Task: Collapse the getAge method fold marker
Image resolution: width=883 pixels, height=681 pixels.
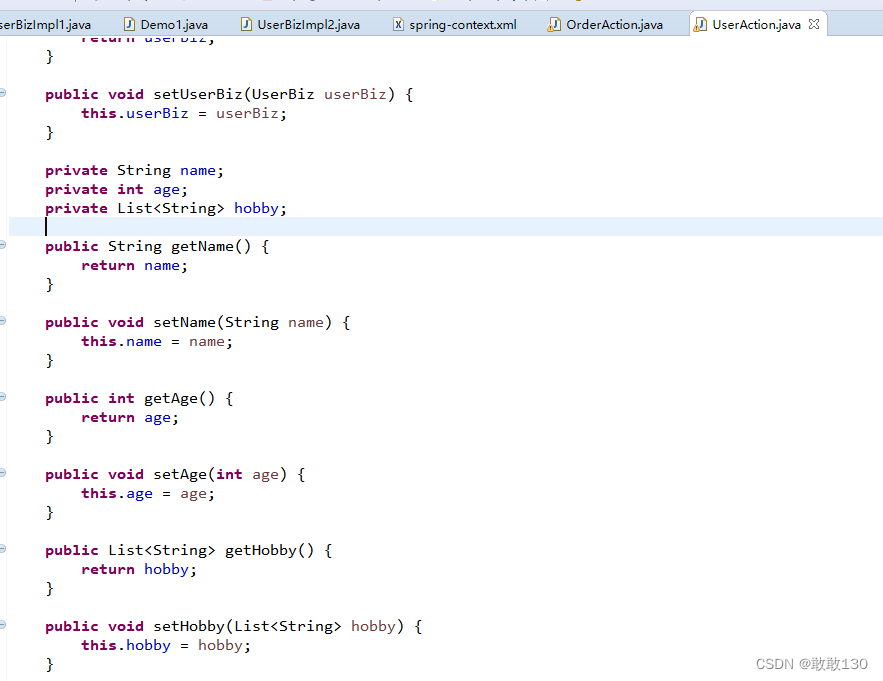Action: [x=3, y=397]
